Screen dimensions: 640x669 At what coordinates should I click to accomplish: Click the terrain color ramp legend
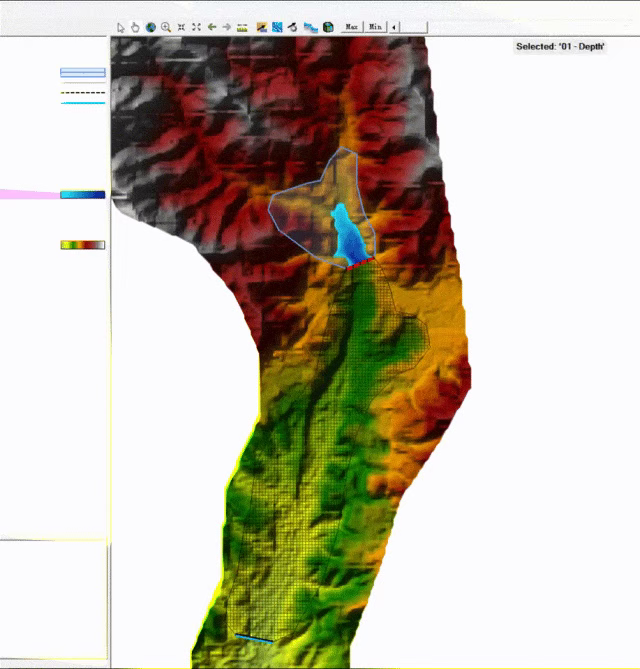(x=82, y=244)
